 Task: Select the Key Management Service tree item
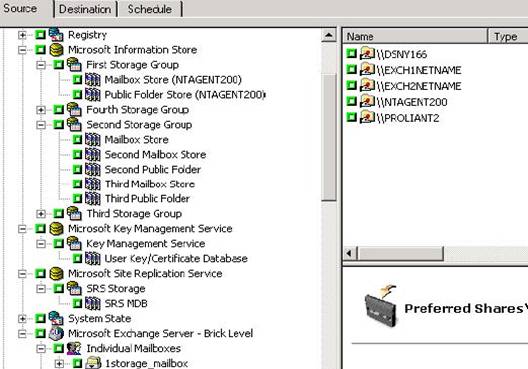145,244
